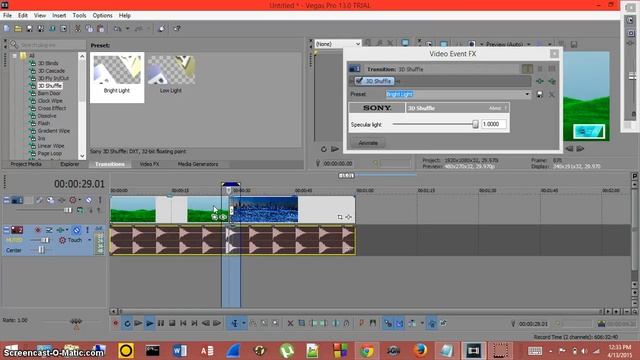
Task: Select Barn Door in transitions list
Action: tap(49, 93)
